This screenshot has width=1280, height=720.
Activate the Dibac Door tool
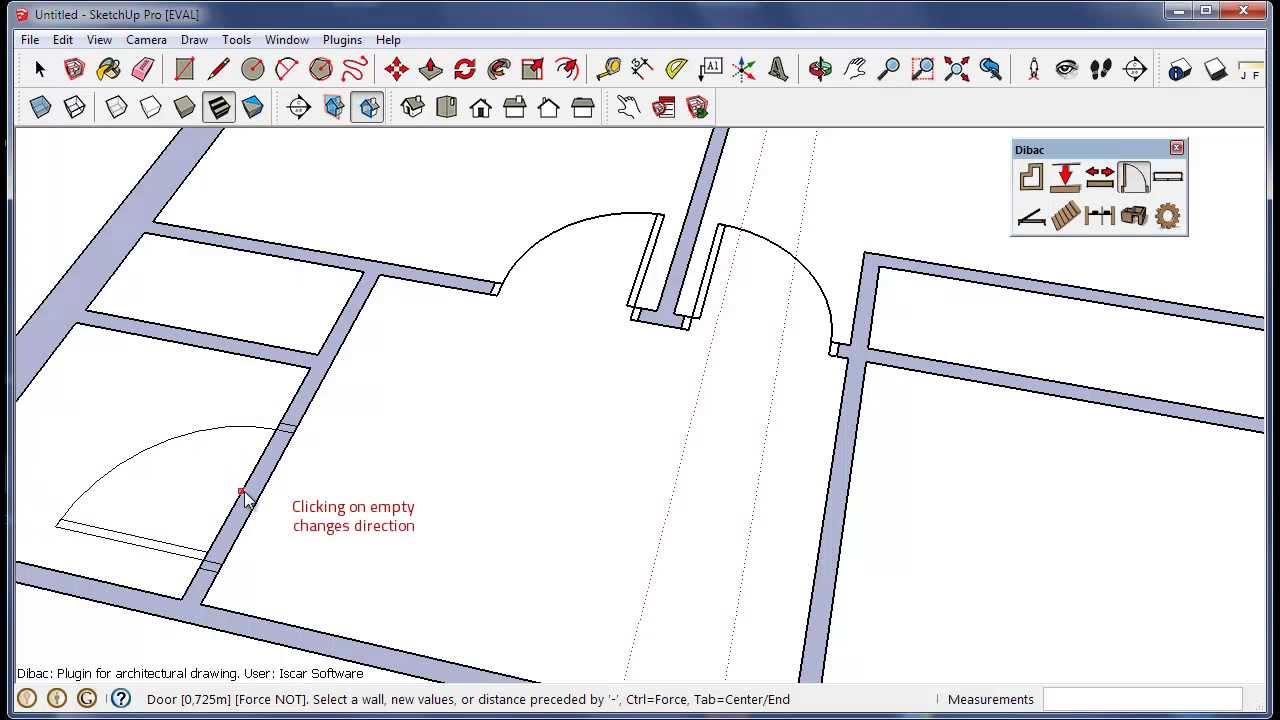pos(1133,177)
